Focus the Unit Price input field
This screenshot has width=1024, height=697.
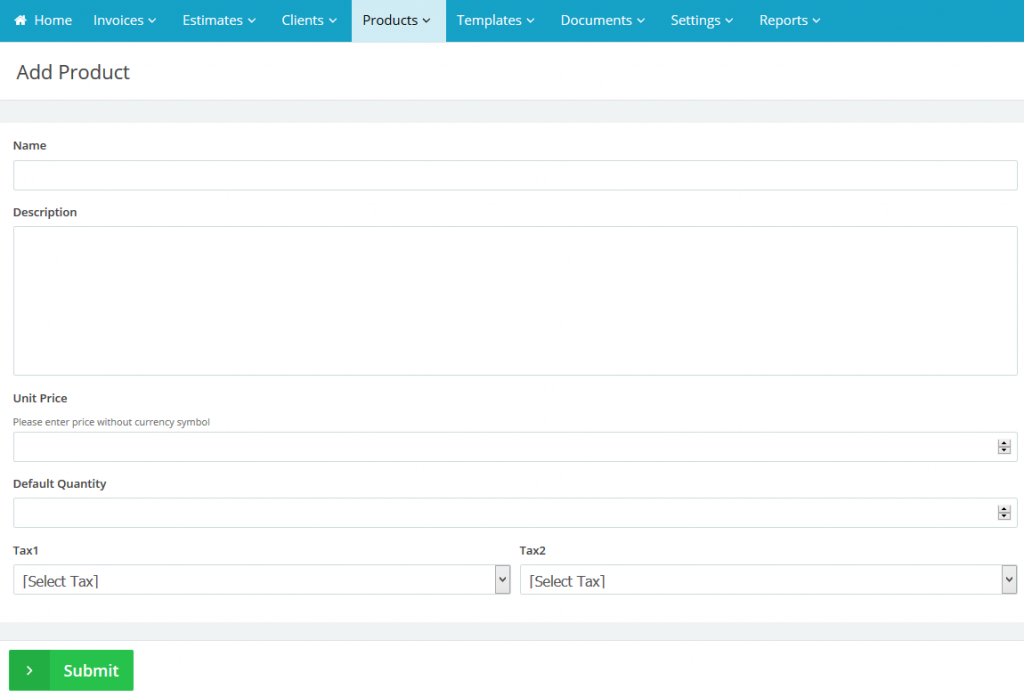tap(500, 447)
